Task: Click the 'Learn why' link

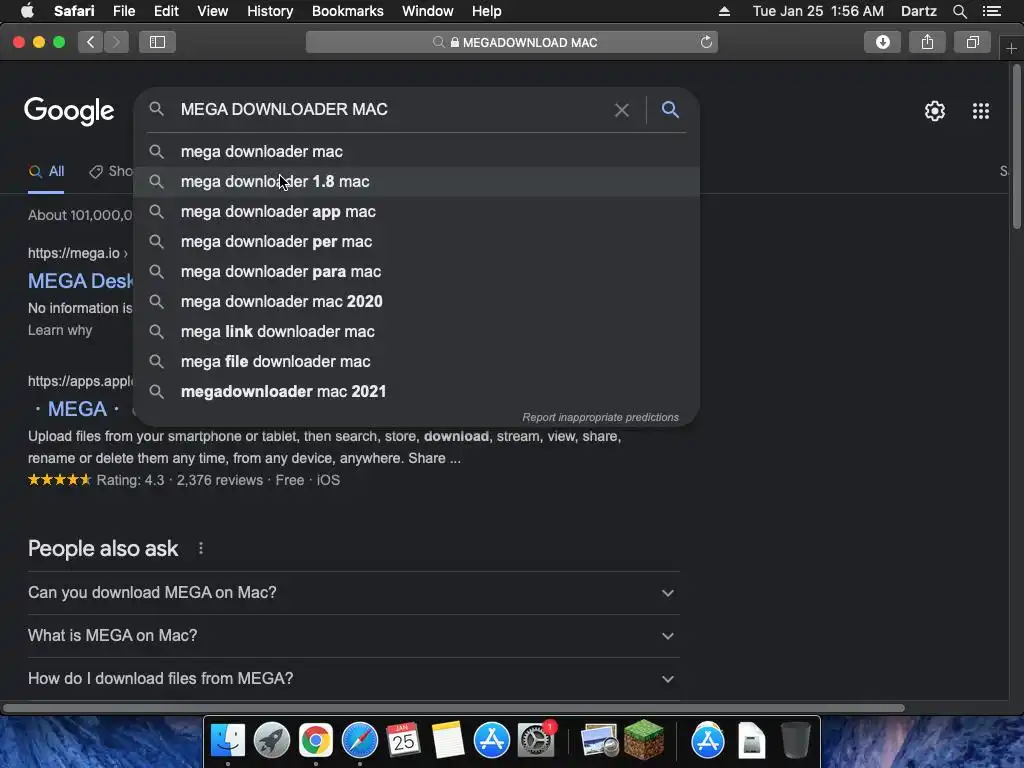Action: [60, 330]
